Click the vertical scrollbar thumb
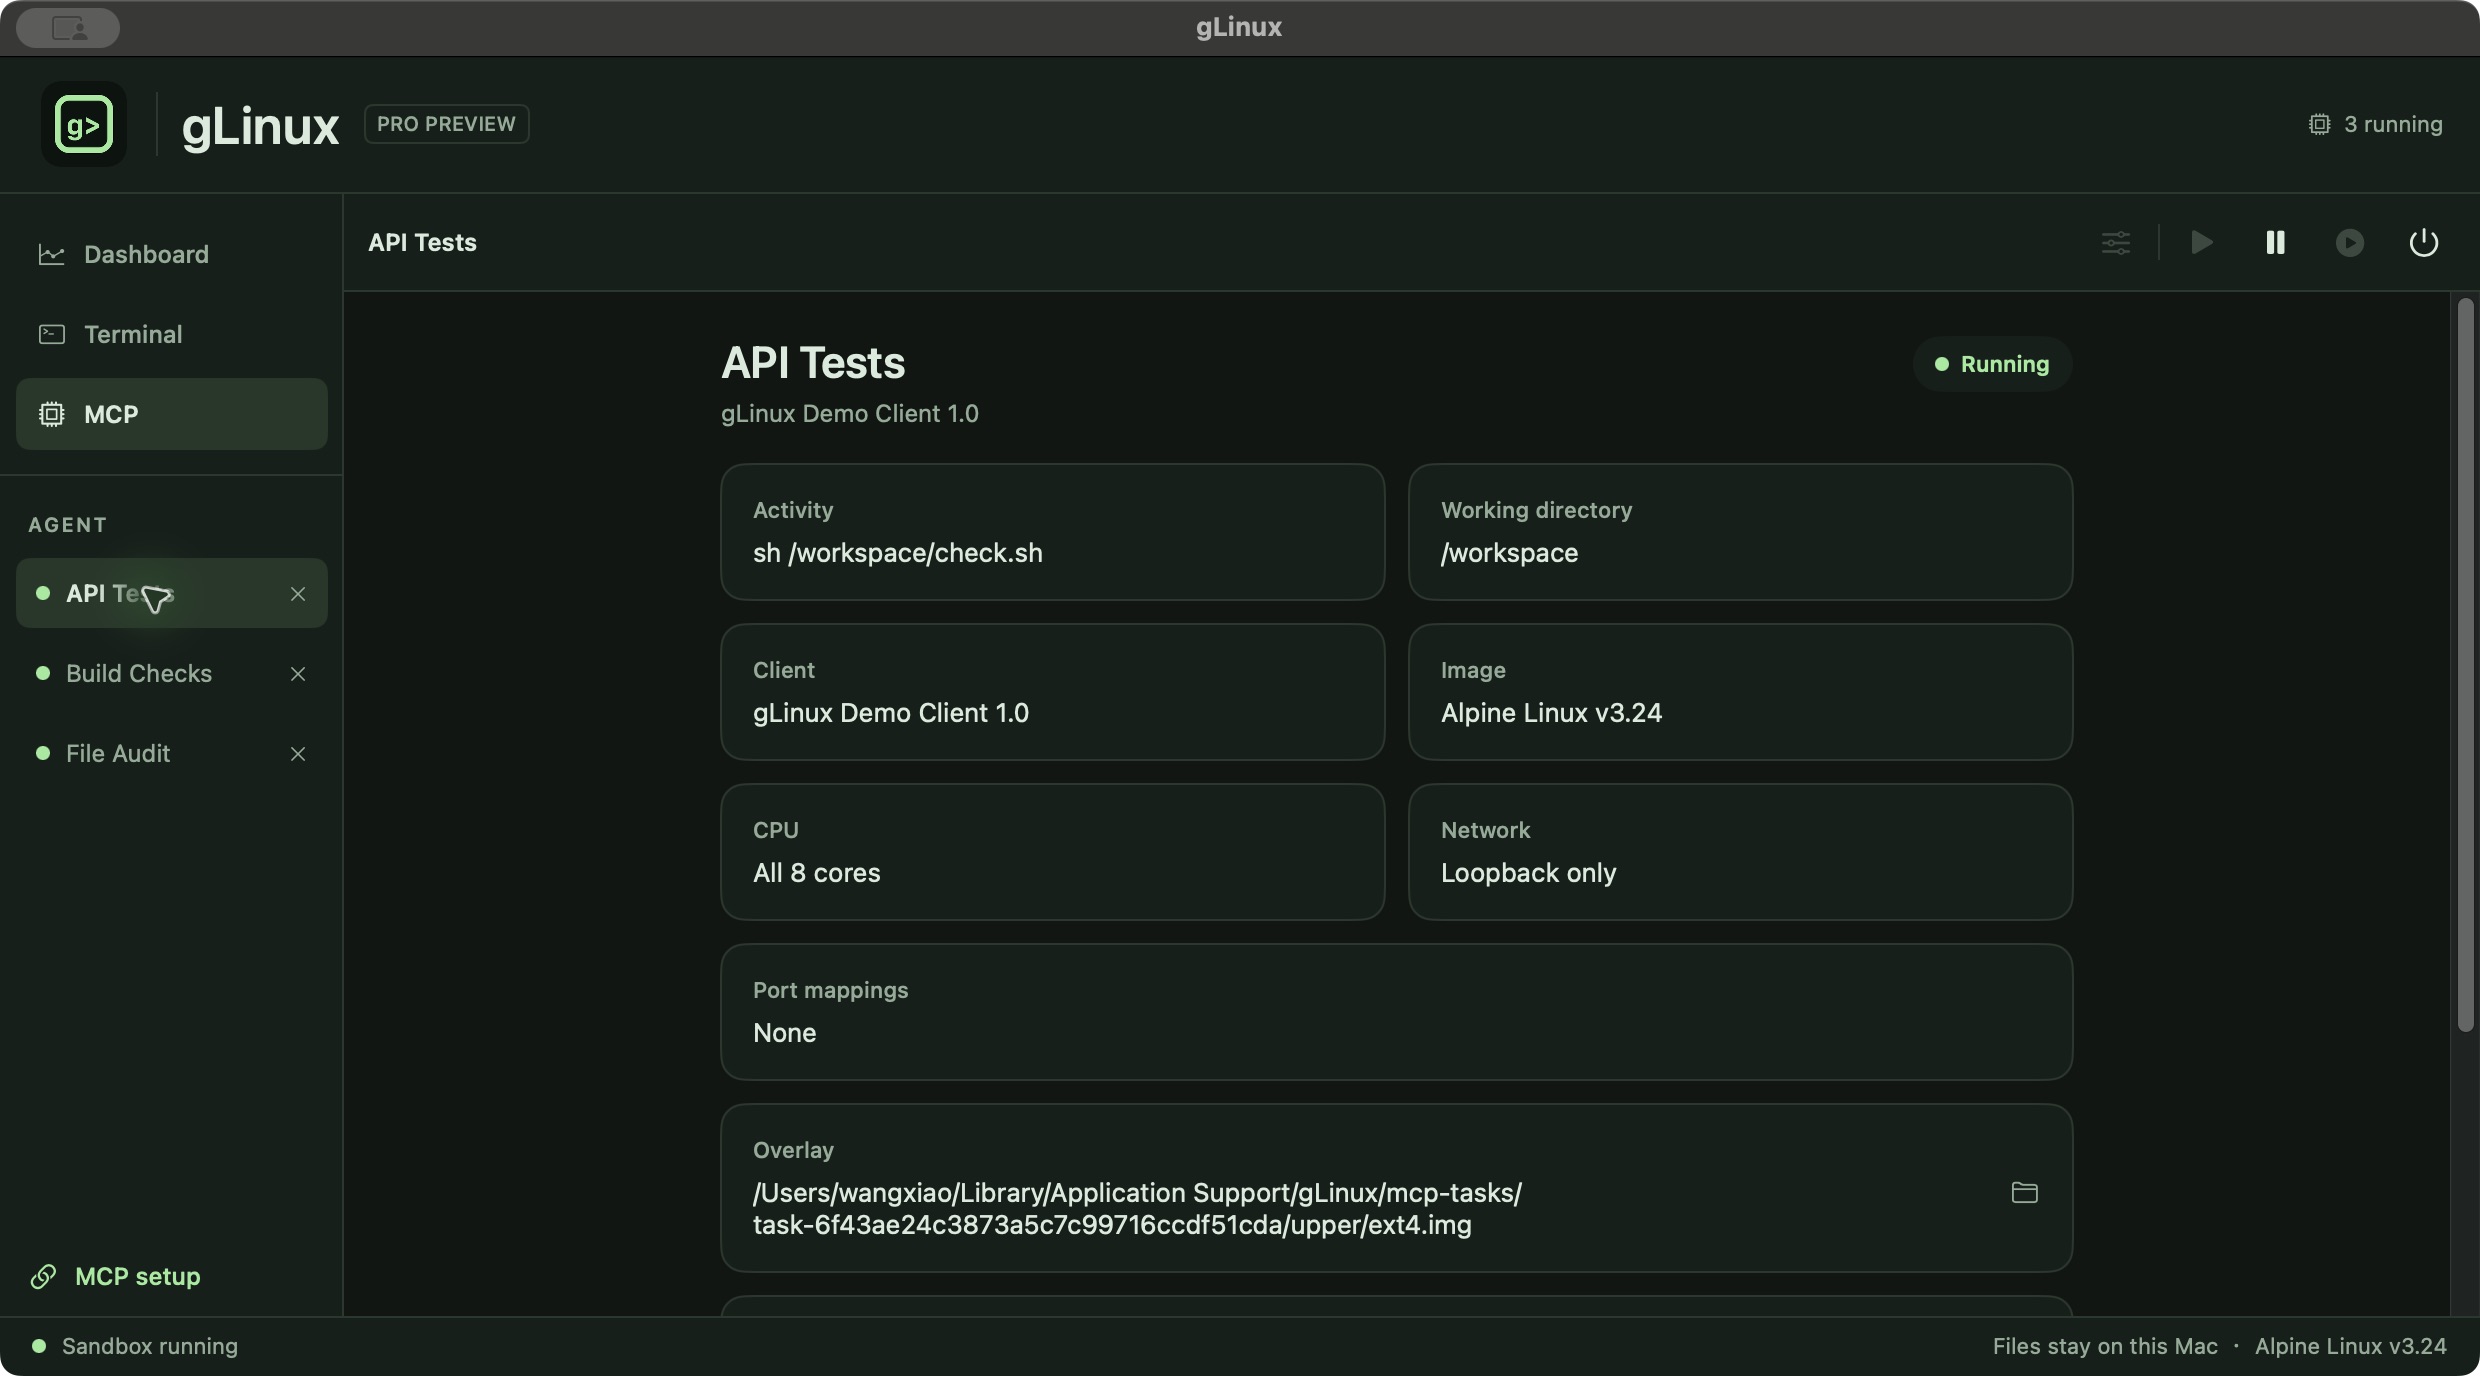The image size is (2480, 1376). (x=2465, y=665)
